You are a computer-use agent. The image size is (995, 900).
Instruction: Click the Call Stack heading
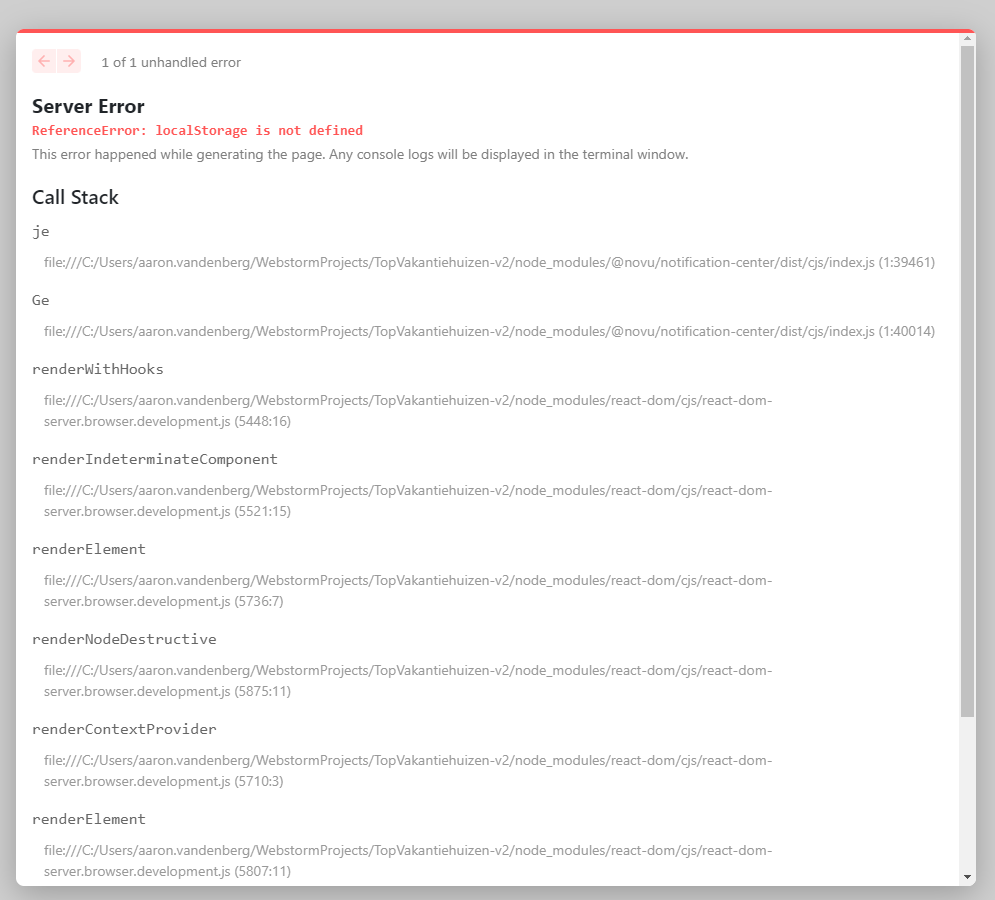(75, 197)
